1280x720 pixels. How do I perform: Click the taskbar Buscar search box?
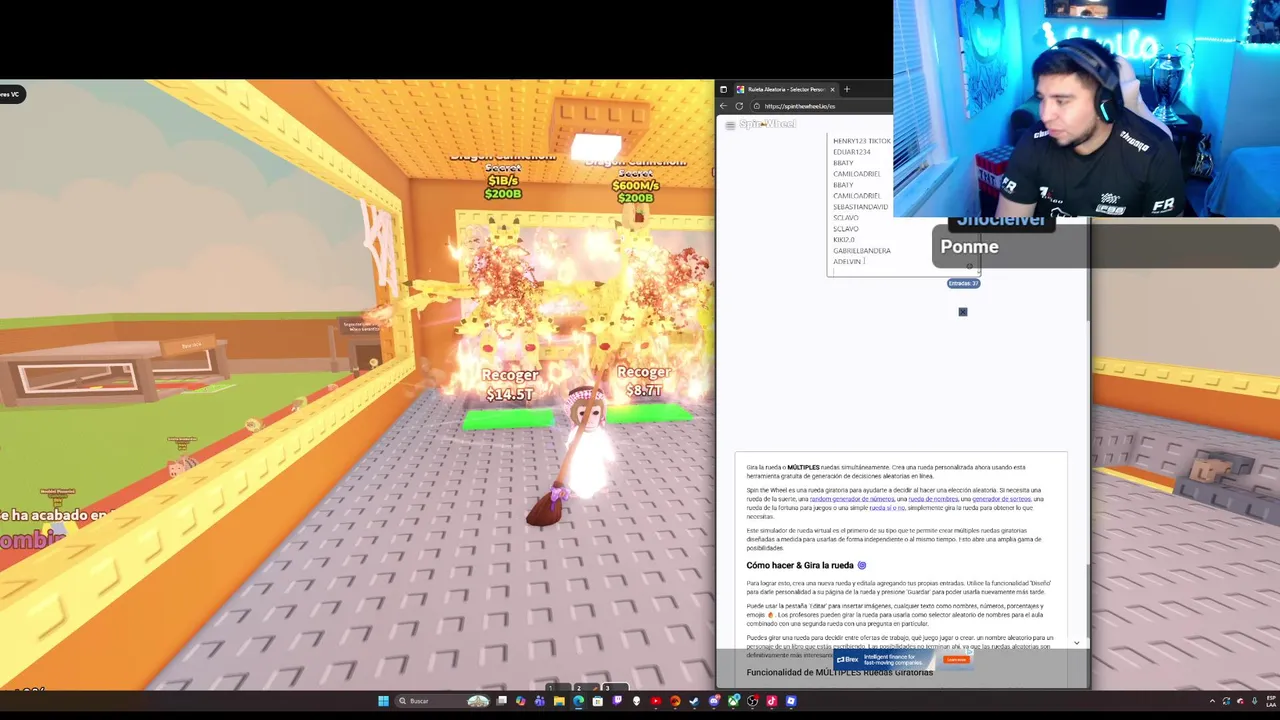(x=443, y=701)
